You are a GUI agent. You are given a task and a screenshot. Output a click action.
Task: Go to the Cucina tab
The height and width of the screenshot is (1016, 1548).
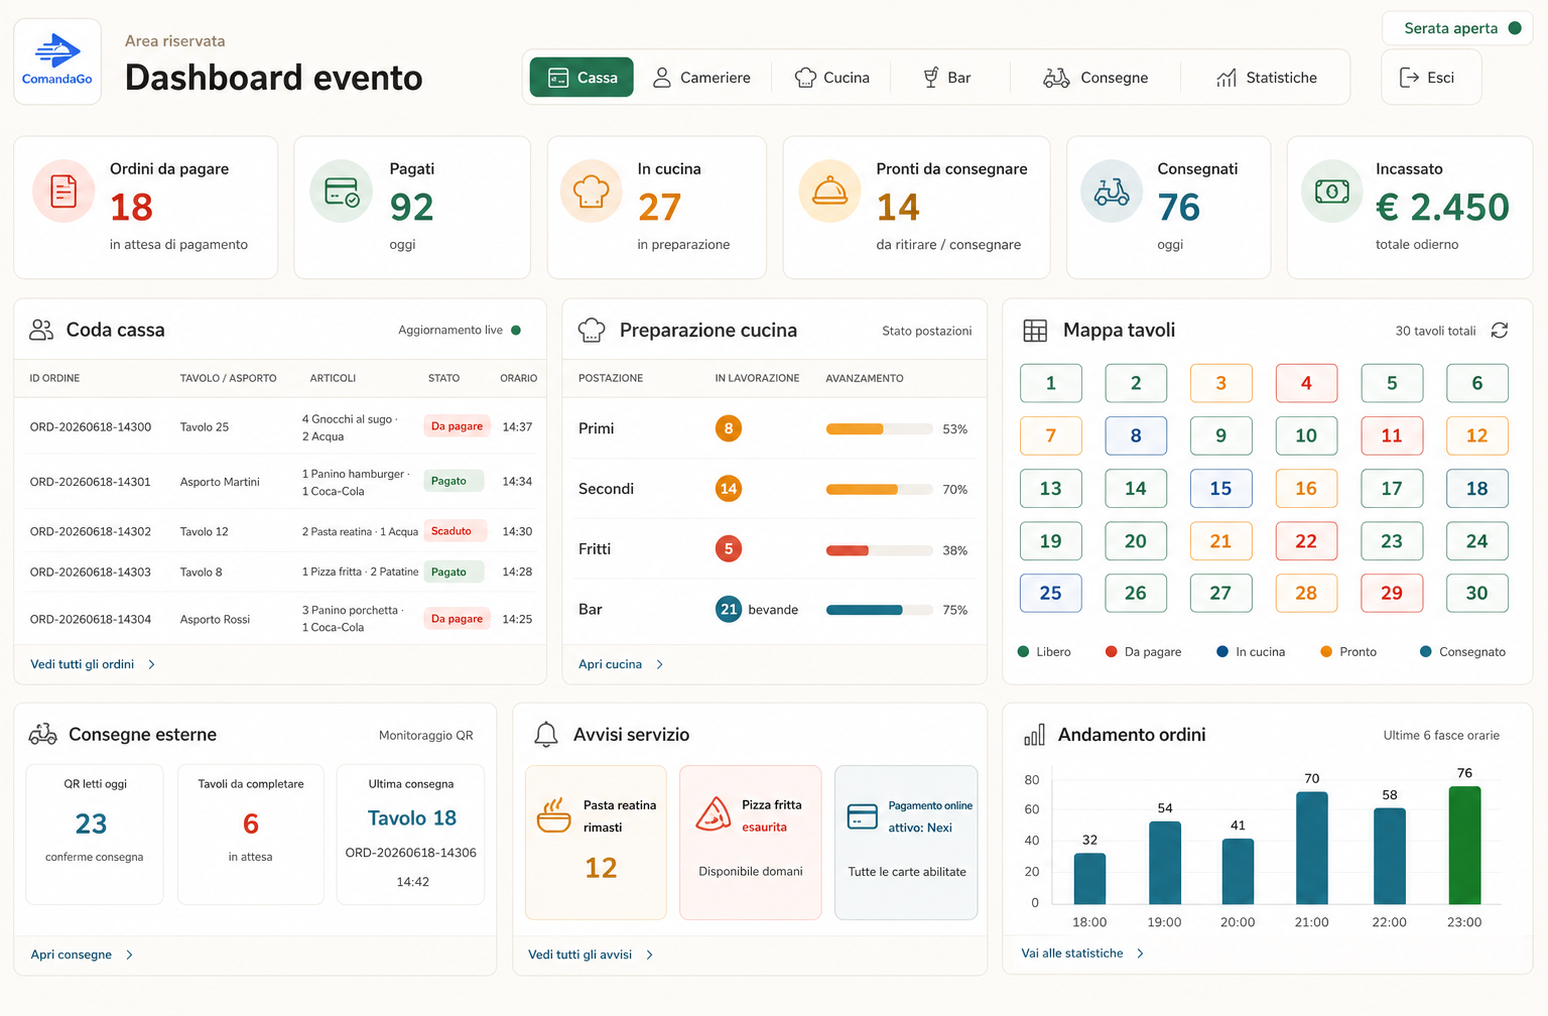(x=832, y=77)
